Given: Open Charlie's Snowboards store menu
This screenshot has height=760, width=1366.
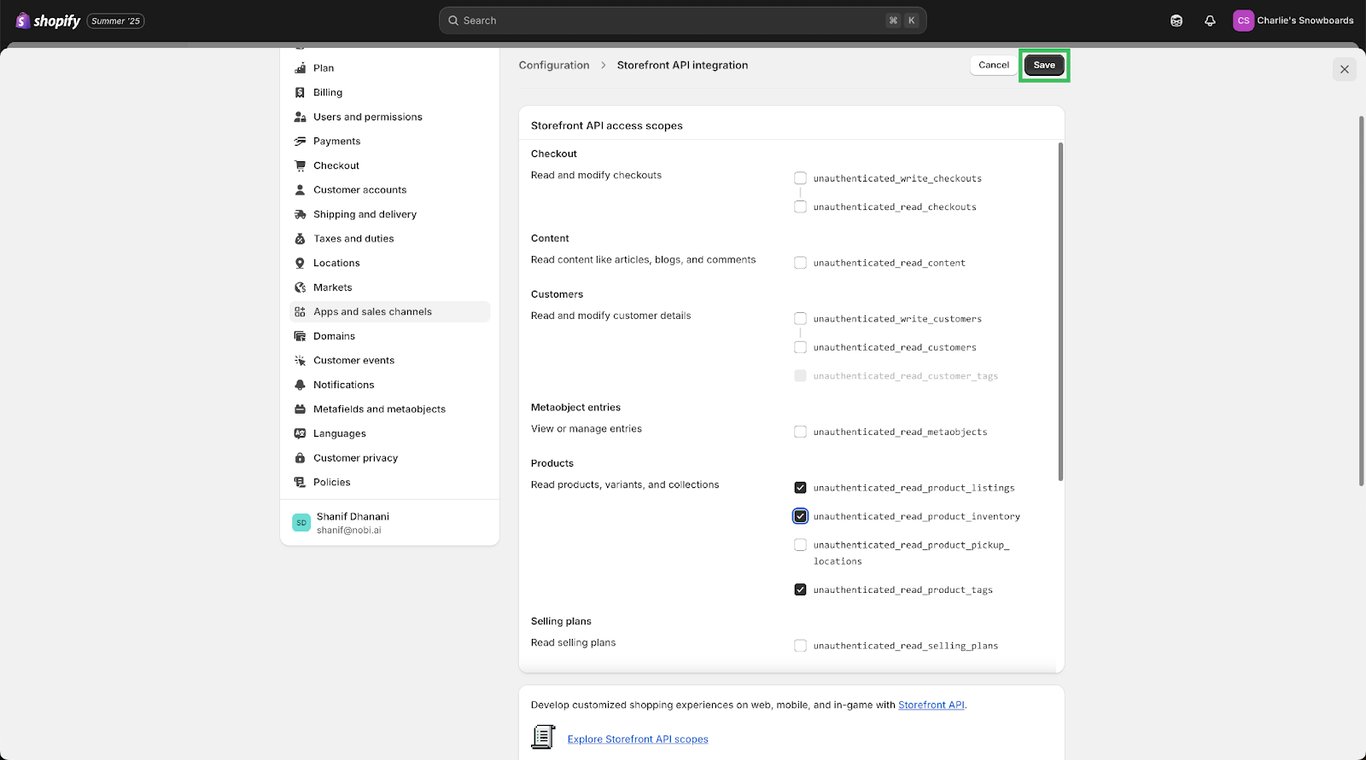Looking at the screenshot, I should (x=1293, y=20).
